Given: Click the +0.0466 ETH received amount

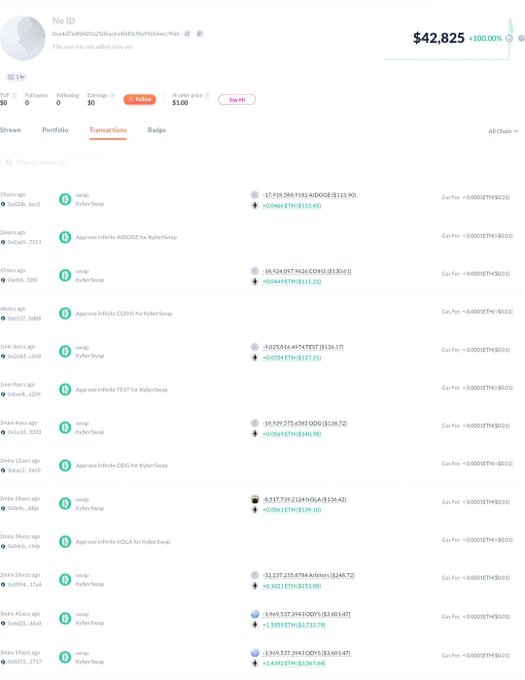Looking at the screenshot, I should pos(292,206).
